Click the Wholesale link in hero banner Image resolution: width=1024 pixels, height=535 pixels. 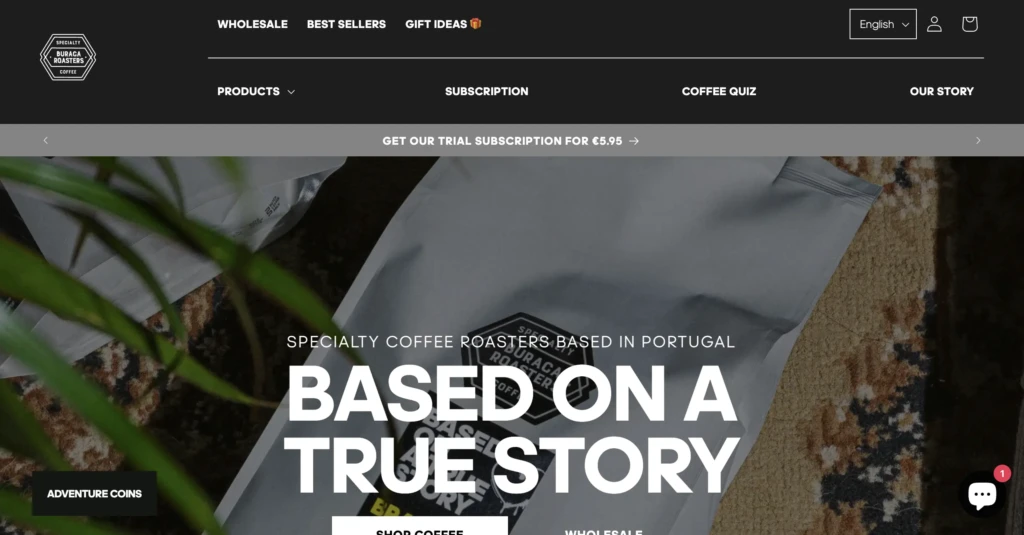click(603, 530)
